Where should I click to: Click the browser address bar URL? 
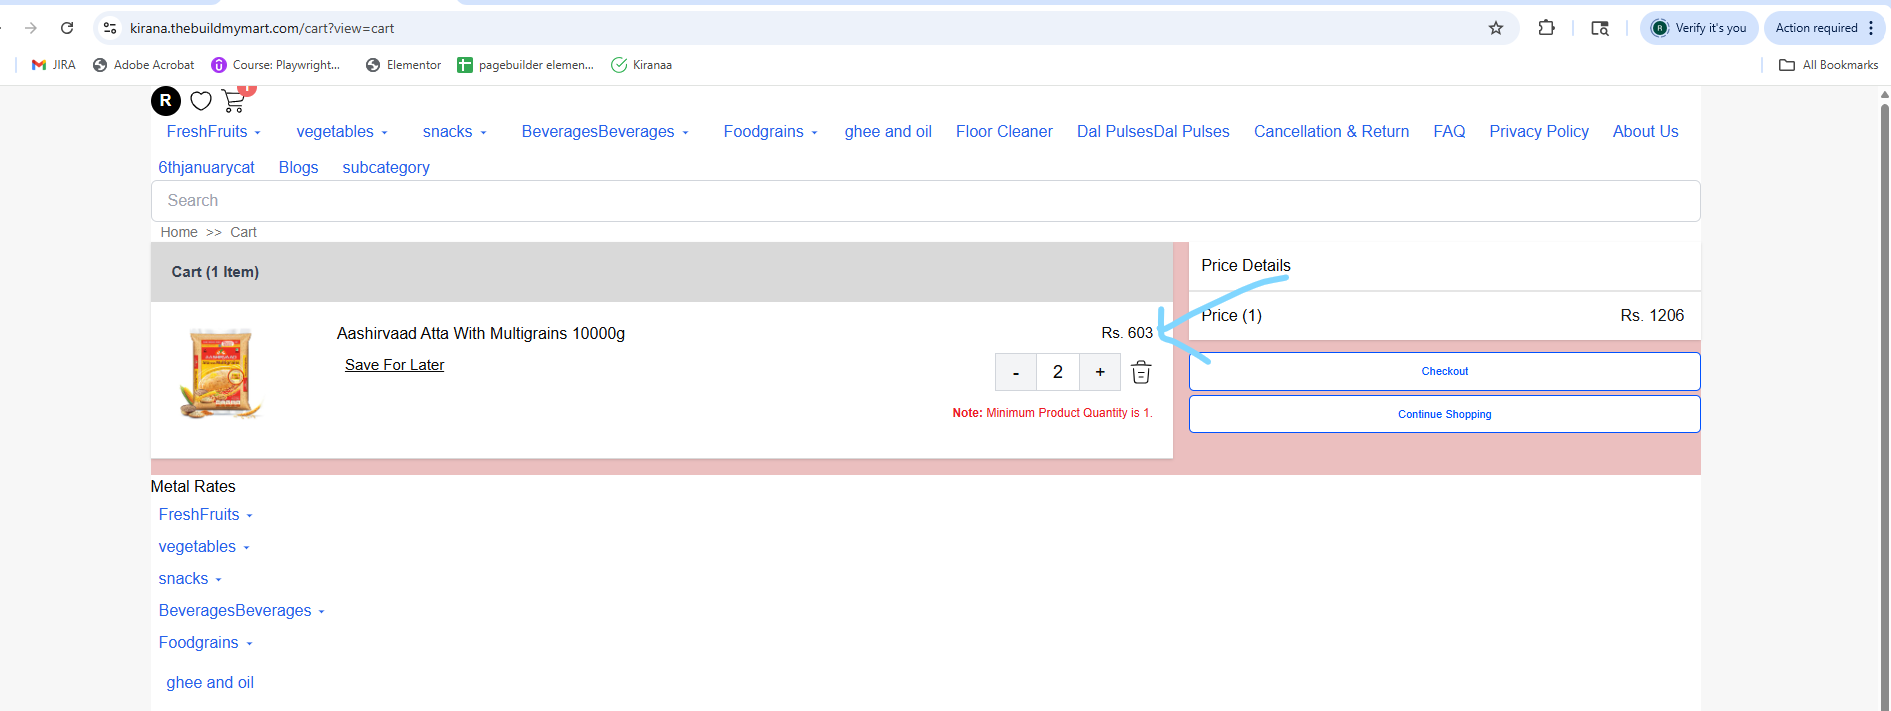pos(262,28)
